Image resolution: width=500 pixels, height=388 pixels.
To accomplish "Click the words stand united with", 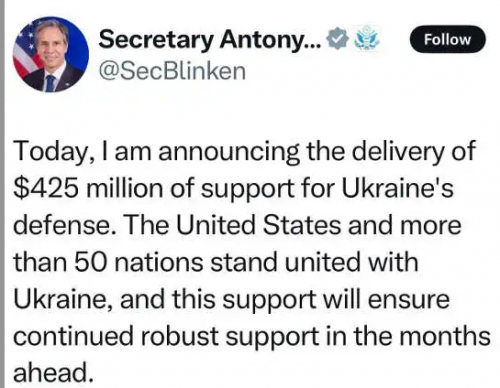I will click(314, 262).
